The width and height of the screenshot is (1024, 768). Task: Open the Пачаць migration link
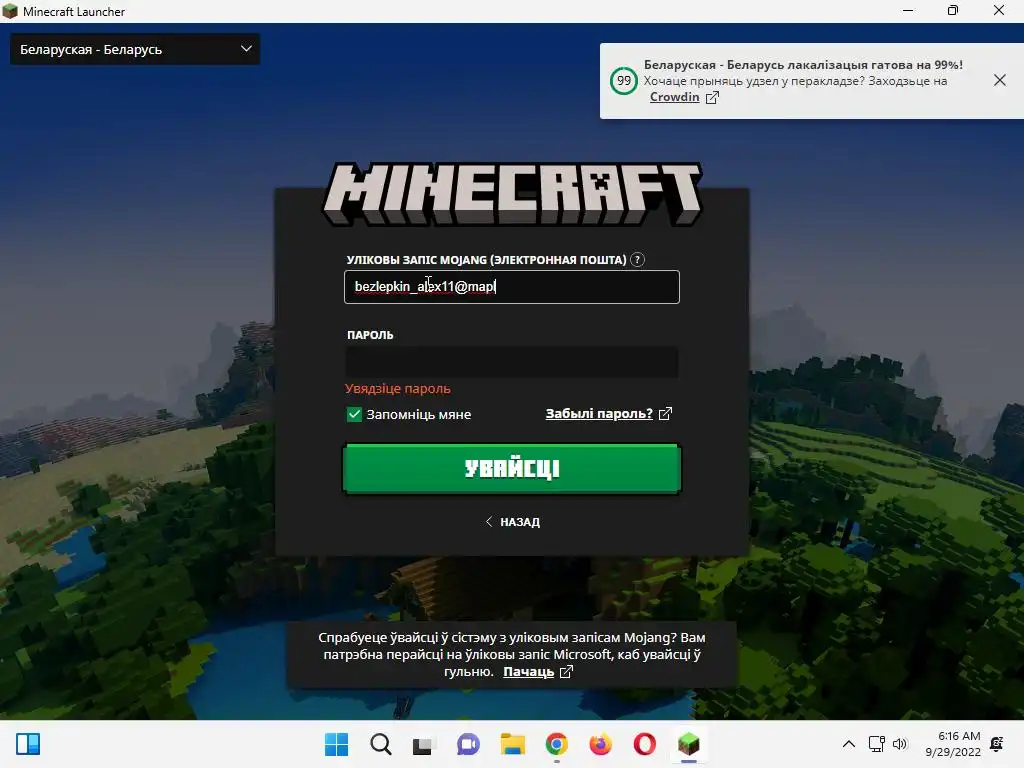pyautogui.click(x=537, y=671)
